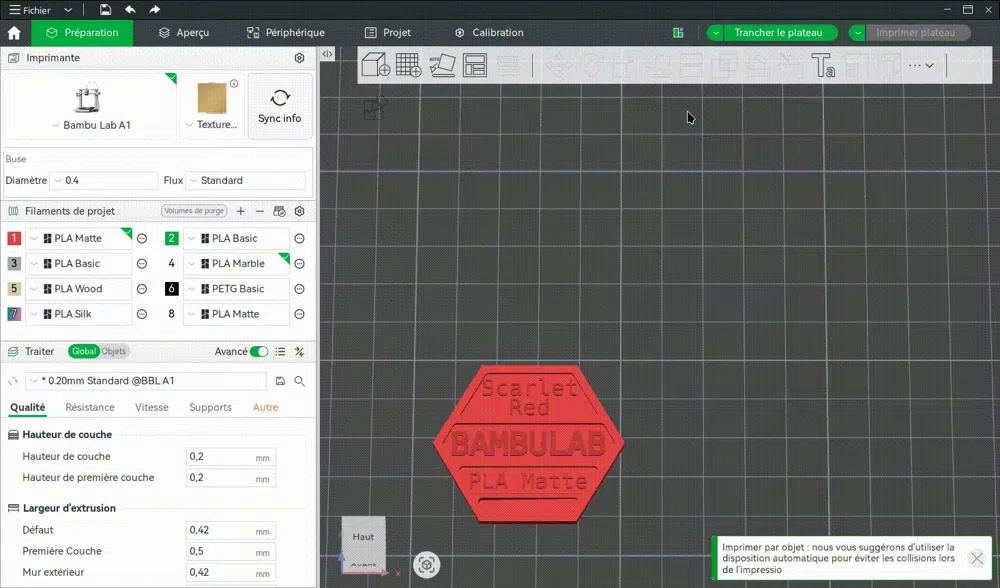Click the plate layout icon left of Trancher
Image resolution: width=1000 pixels, height=588 pixels.
[678, 33]
